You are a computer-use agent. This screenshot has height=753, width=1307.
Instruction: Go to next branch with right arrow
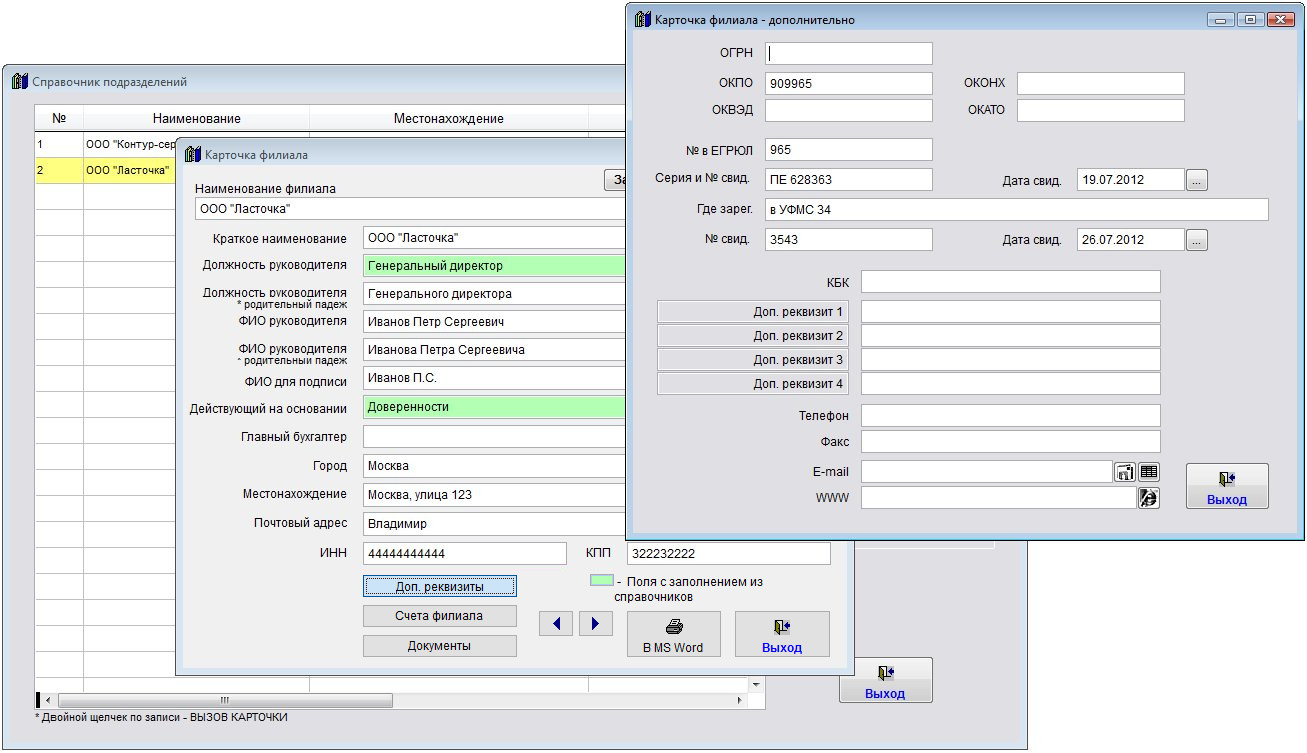point(595,624)
